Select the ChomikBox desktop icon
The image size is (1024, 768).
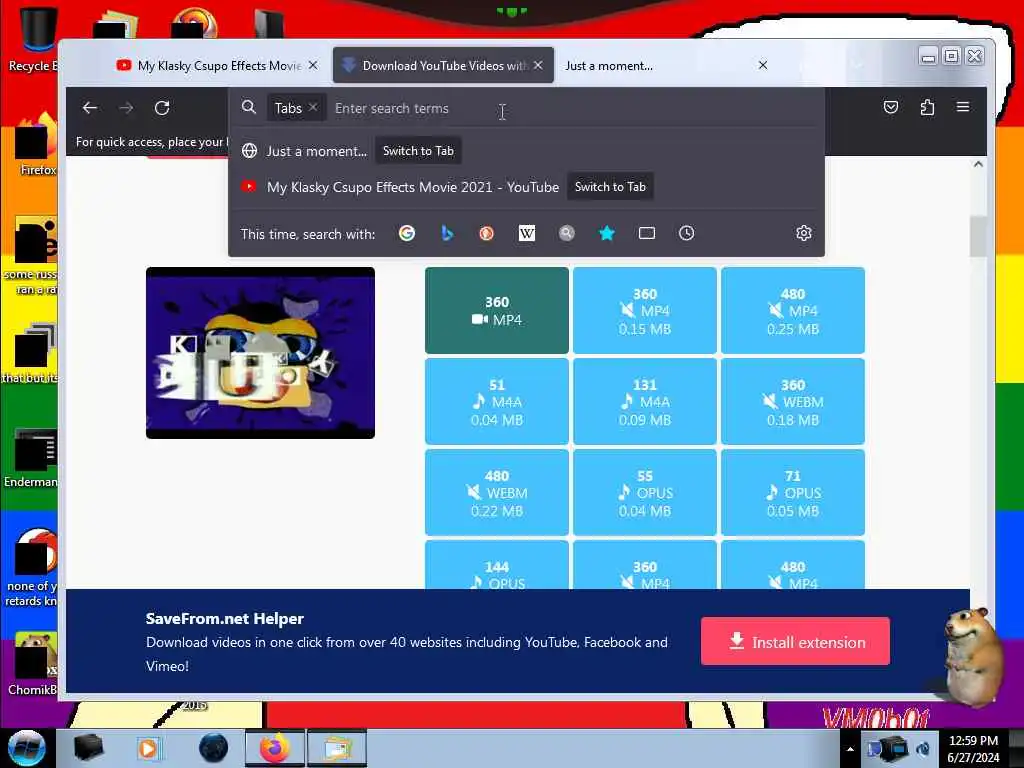pos(34,663)
